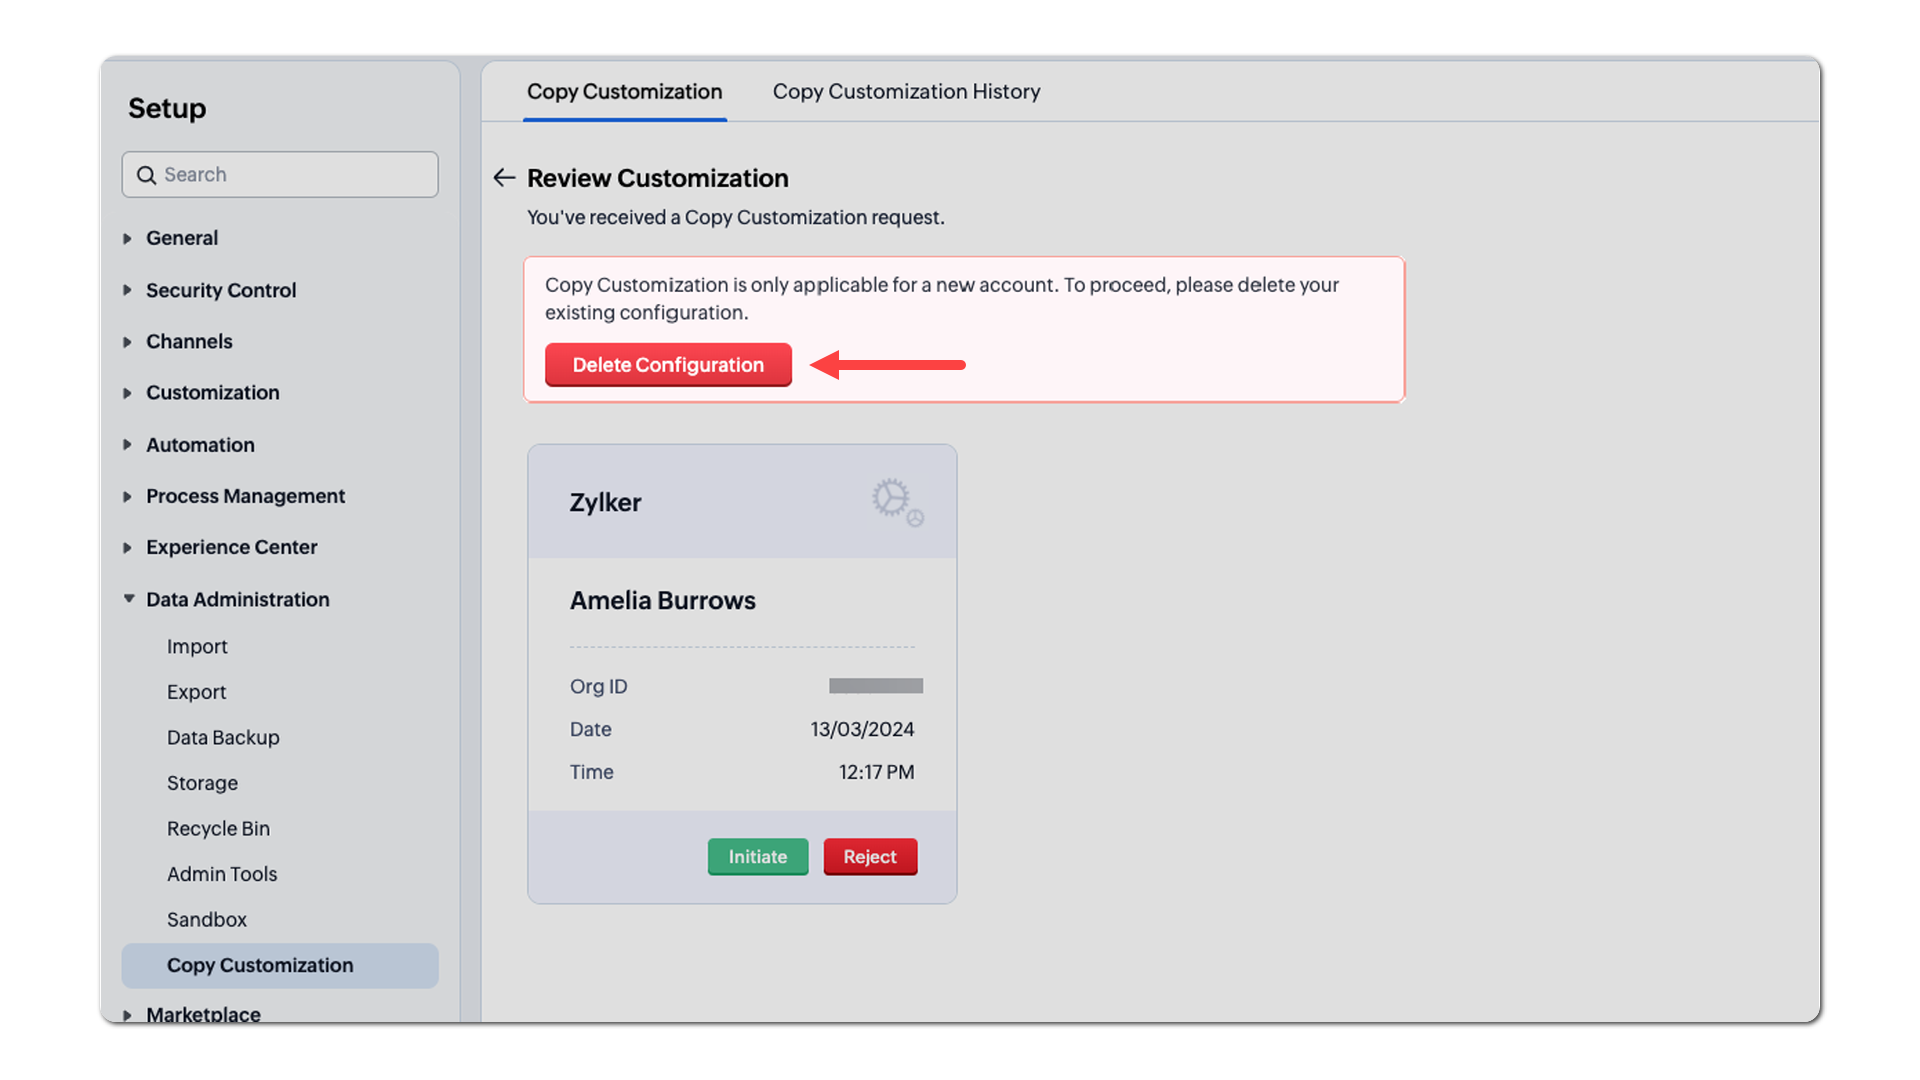Viewport: 1920px width, 1080px height.
Task: Open Data Backup in sidebar
Action: [223, 738]
